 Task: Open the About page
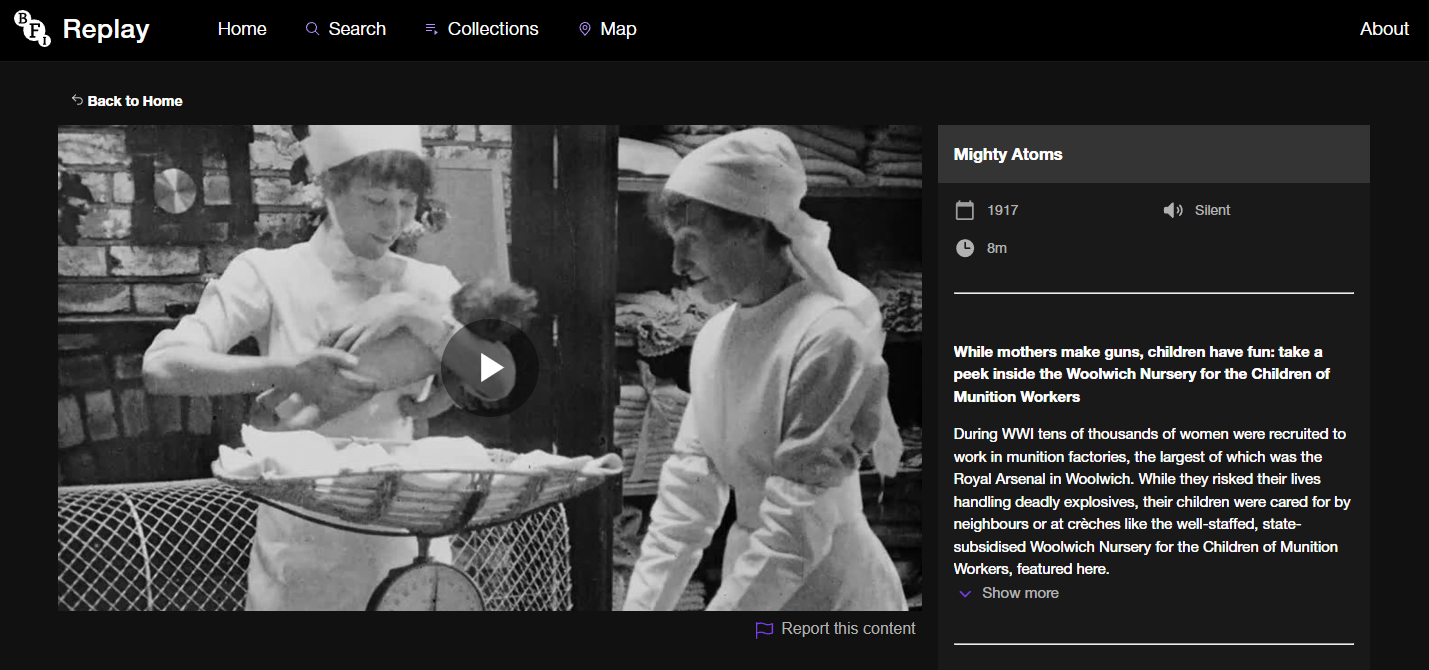[1384, 29]
